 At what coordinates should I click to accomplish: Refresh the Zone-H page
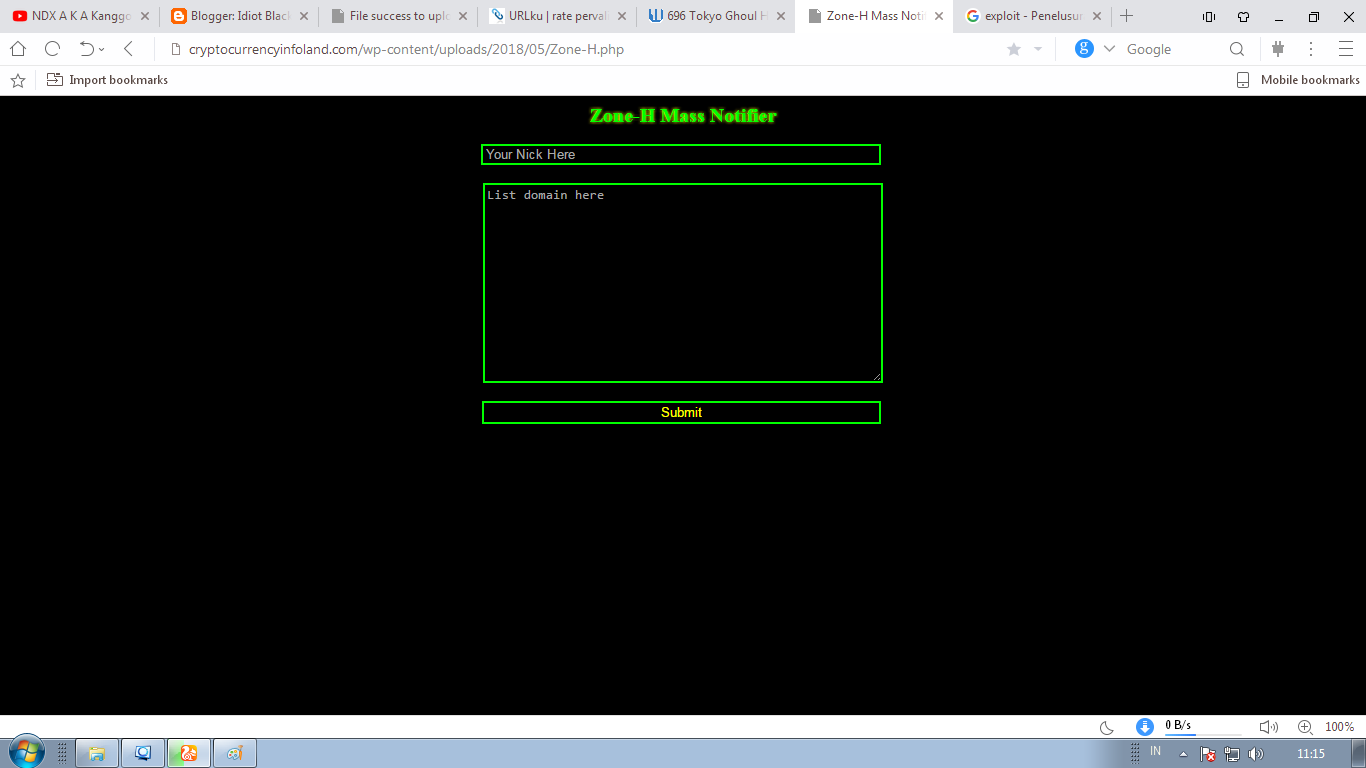(x=51, y=48)
